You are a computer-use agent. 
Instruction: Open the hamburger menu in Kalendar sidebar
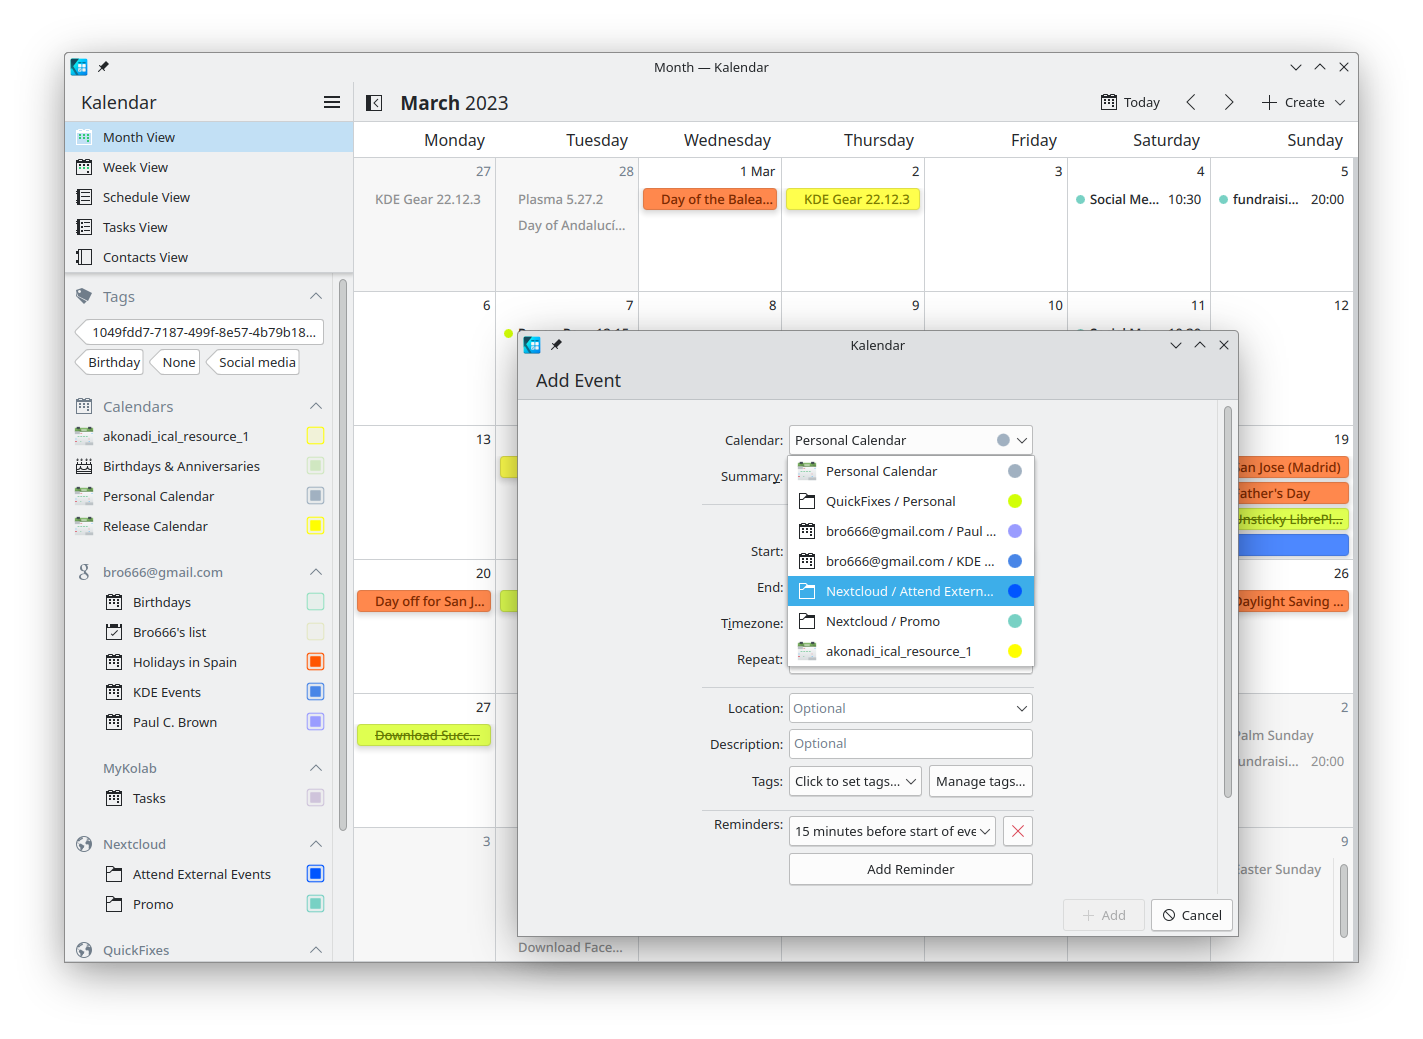point(332,102)
